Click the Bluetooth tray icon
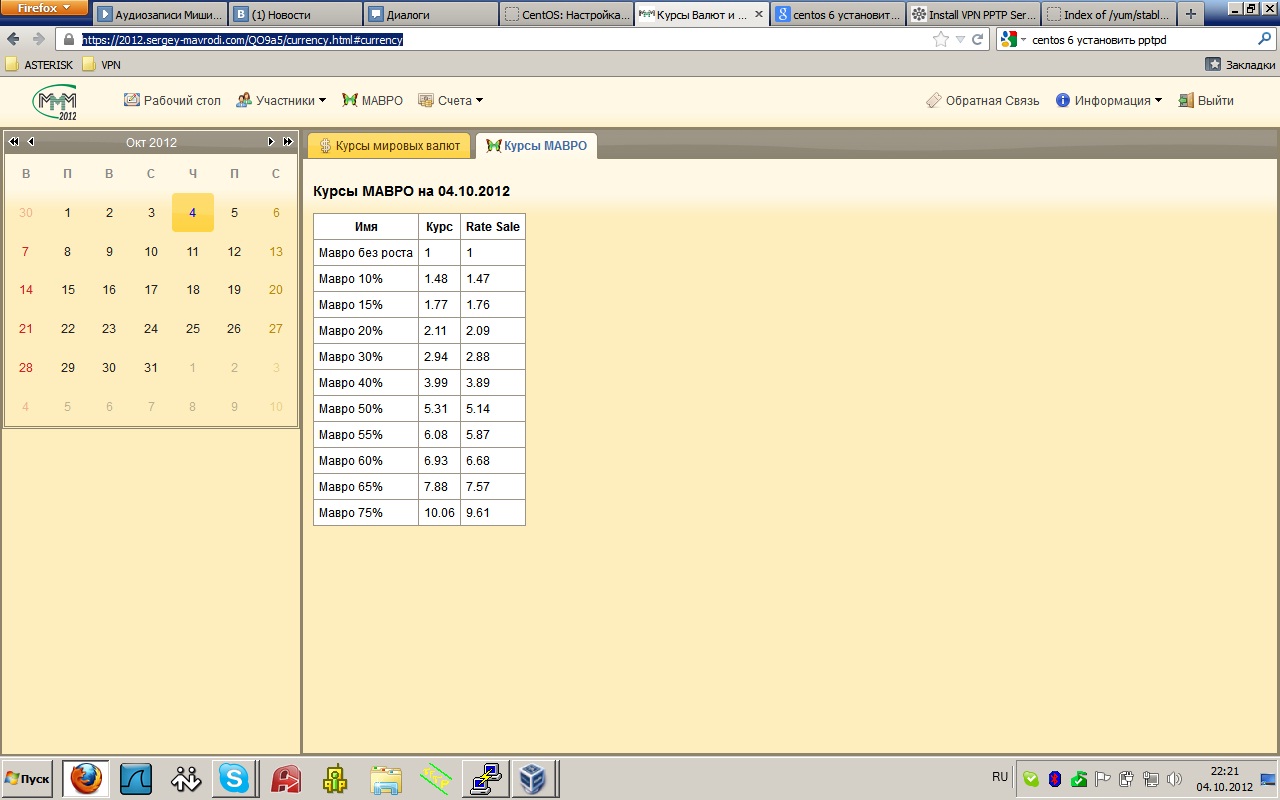This screenshot has width=1280, height=800. click(x=1055, y=779)
